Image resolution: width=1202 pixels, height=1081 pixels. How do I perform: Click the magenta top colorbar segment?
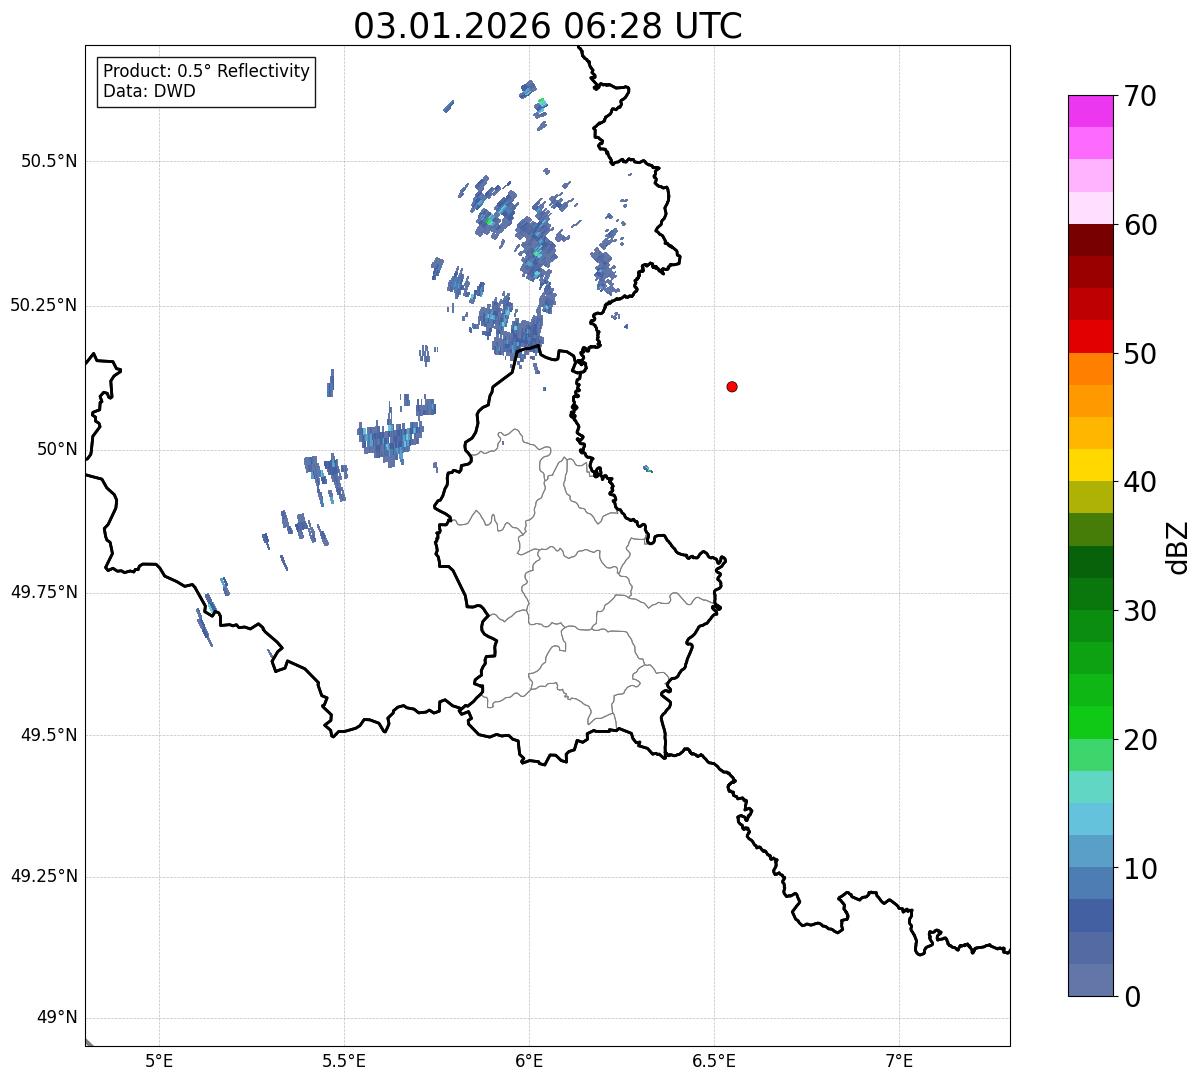click(x=1090, y=111)
